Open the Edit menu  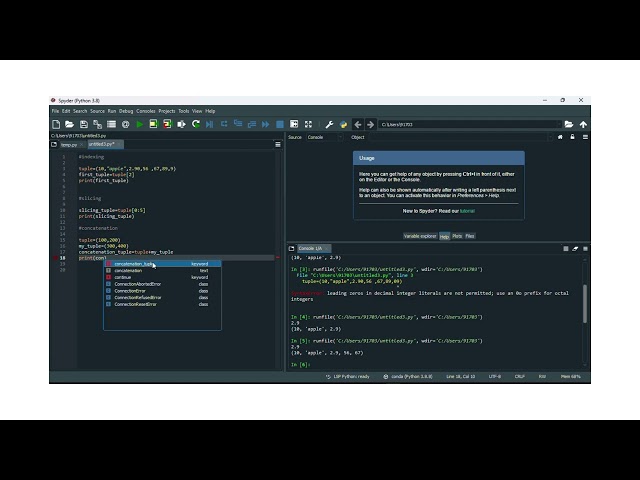[x=66, y=111]
